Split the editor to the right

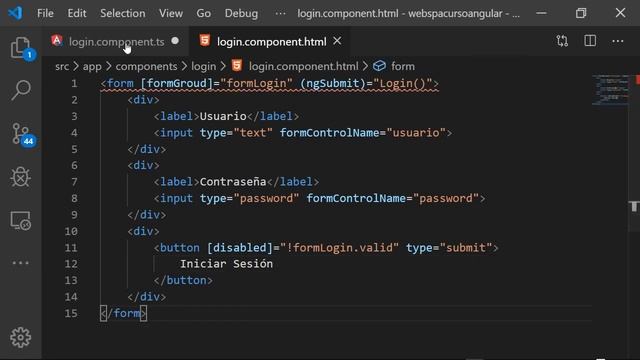point(590,41)
